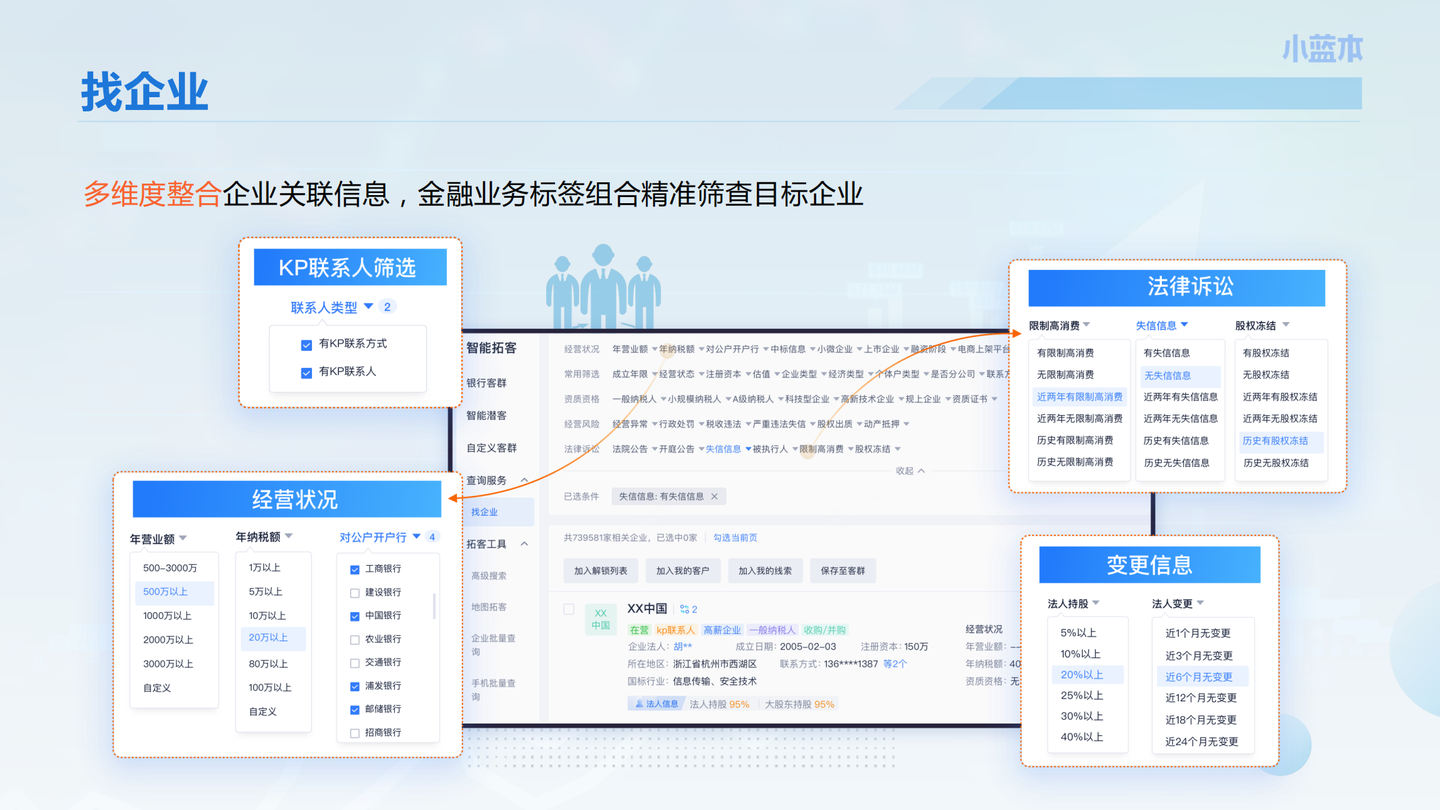Uncheck 邮储银行 checkbox
The image size is (1440, 810).
coord(355,710)
